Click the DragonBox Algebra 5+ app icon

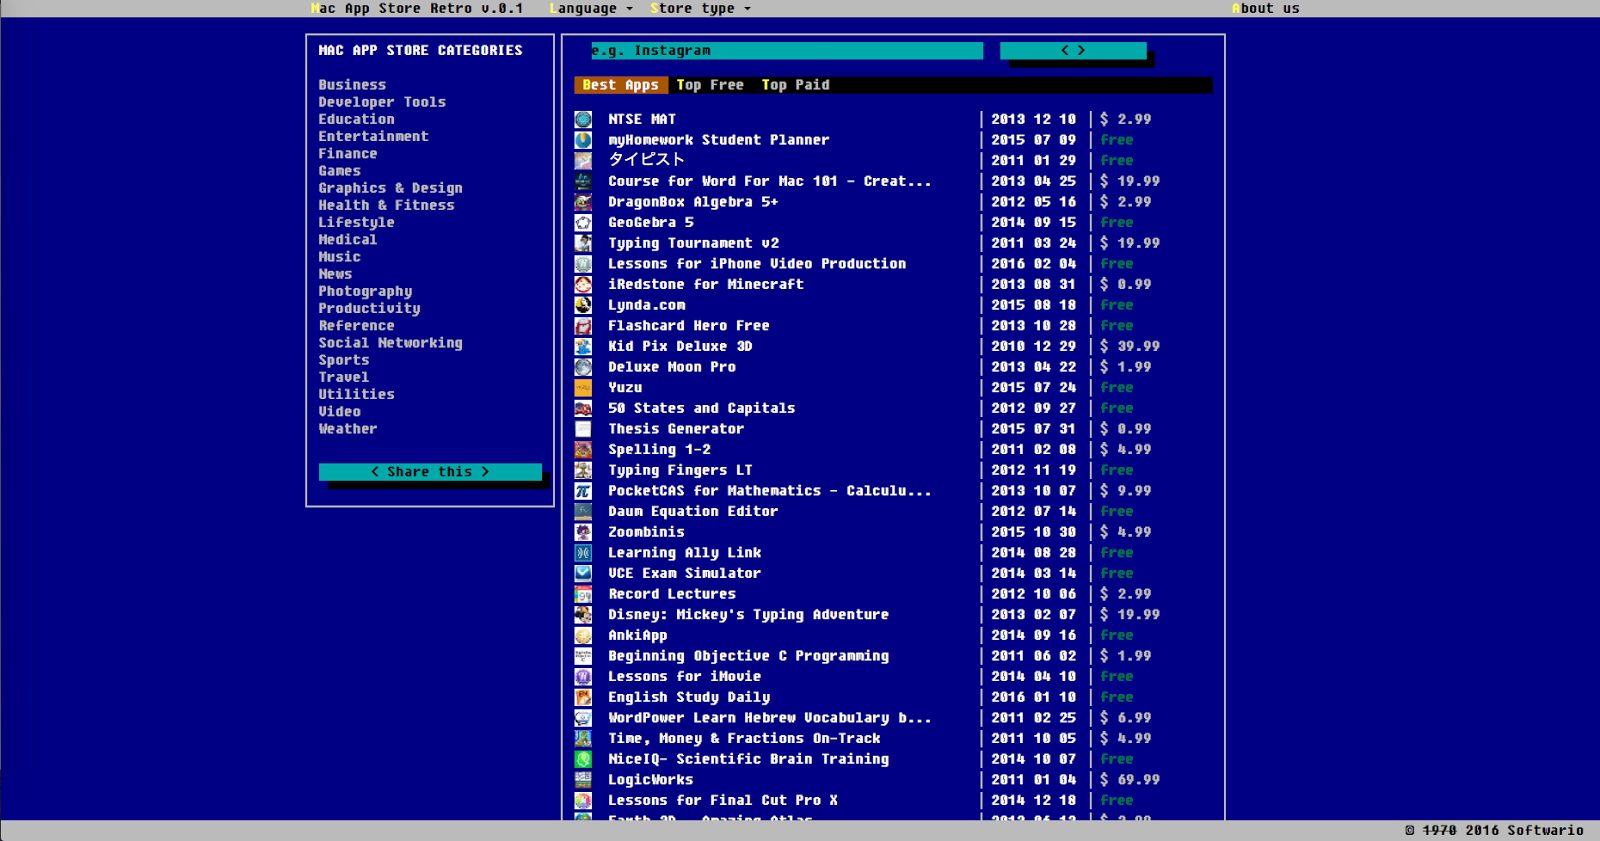[x=583, y=202]
